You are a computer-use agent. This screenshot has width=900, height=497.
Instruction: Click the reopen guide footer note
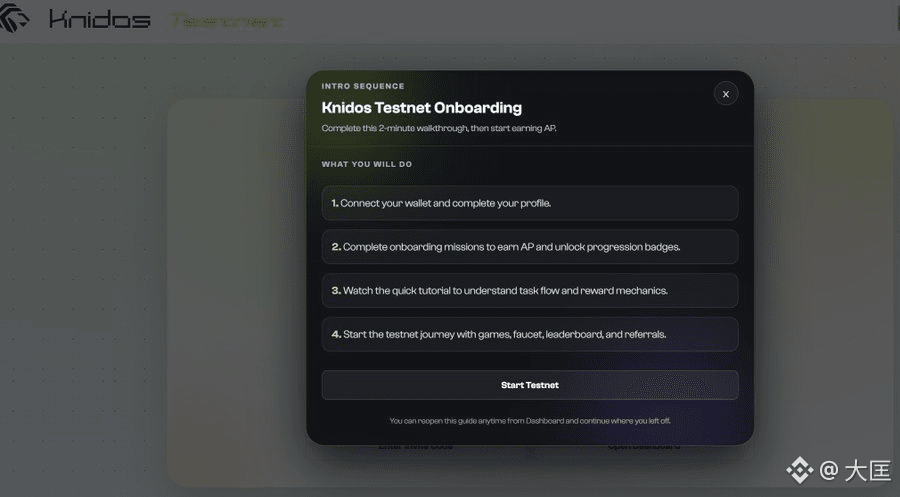(530, 421)
